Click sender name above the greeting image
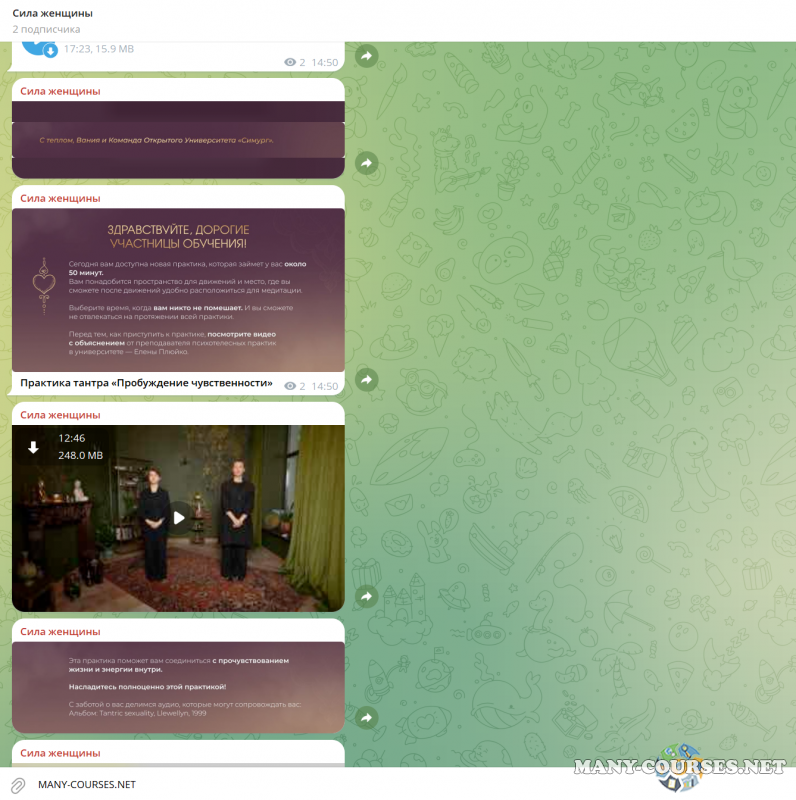The width and height of the screenshot is (796, 800). pos(60,198)
